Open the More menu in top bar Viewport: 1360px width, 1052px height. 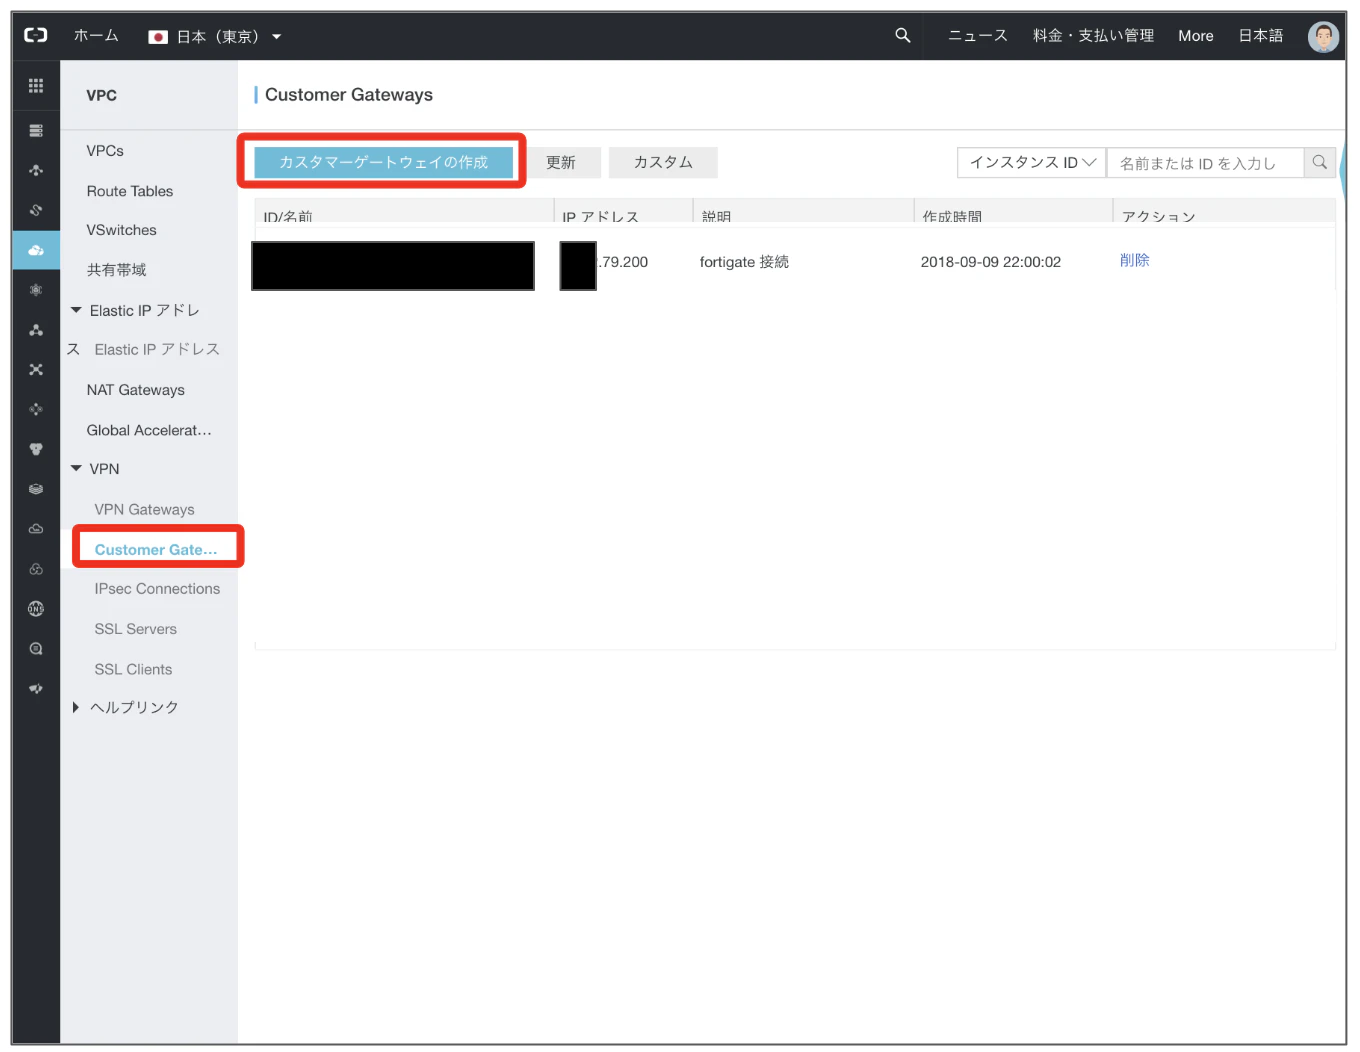[1196, 36]
